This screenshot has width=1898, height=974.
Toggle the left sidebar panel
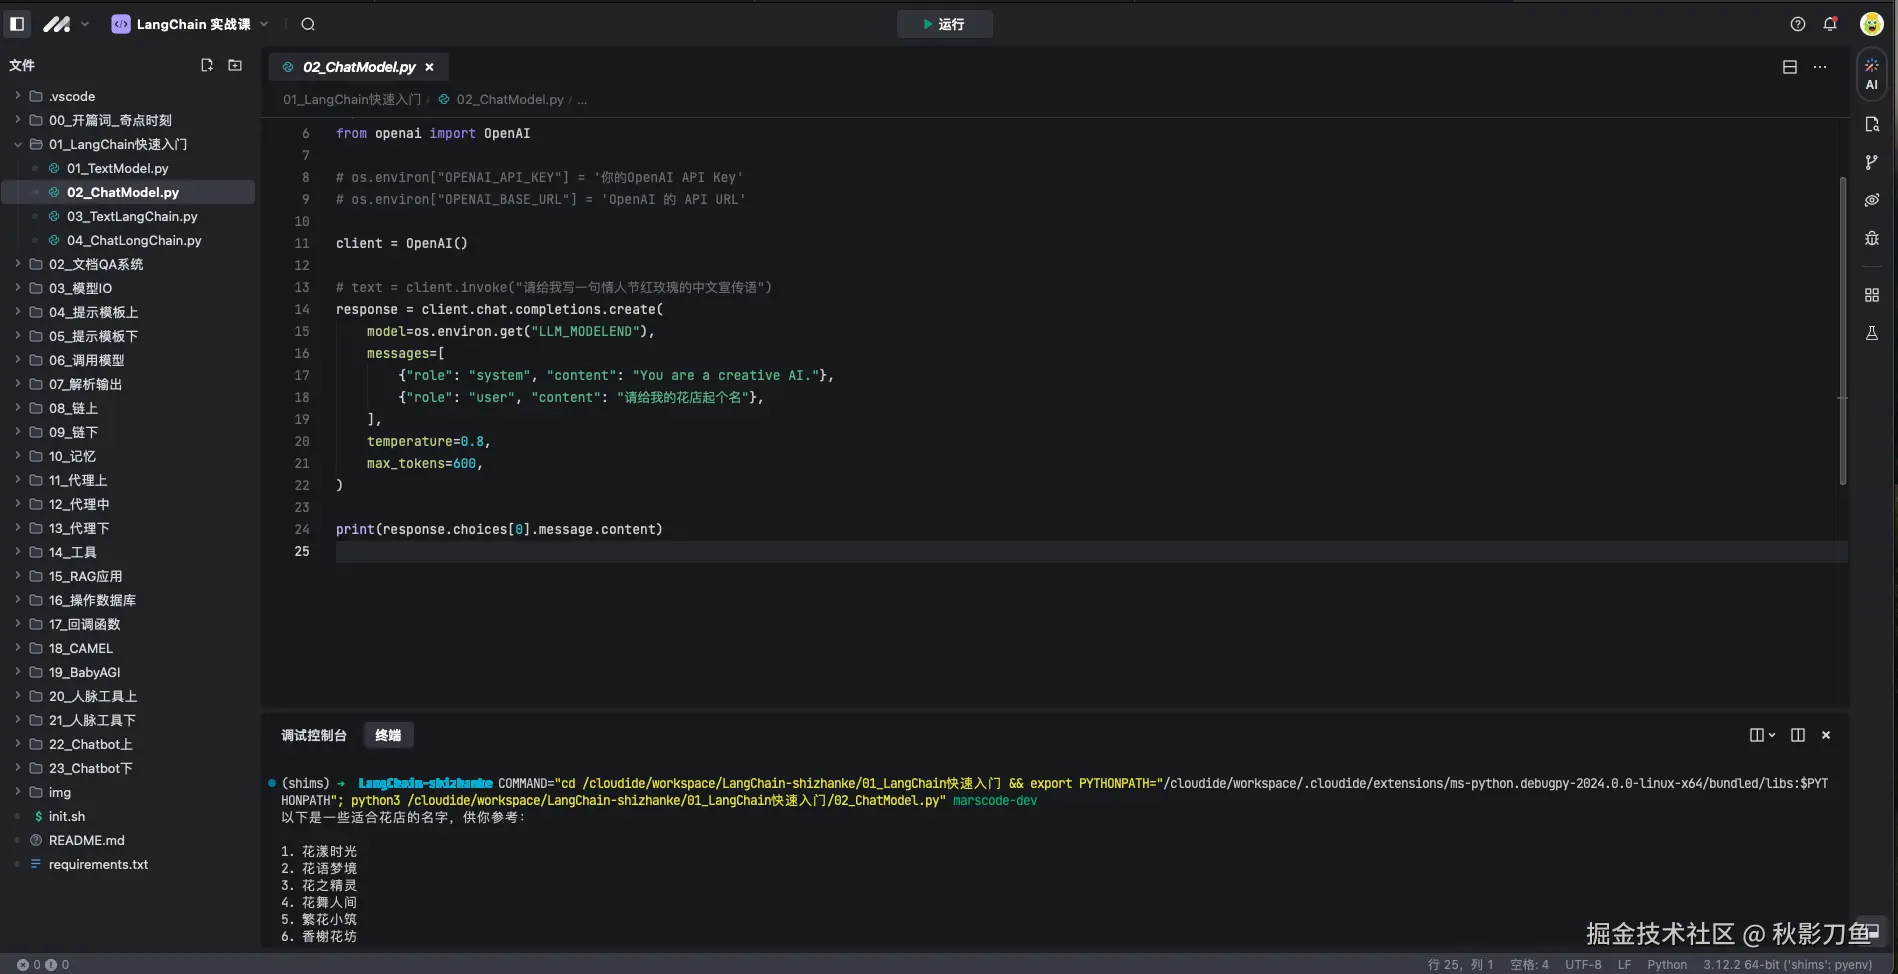17,24
